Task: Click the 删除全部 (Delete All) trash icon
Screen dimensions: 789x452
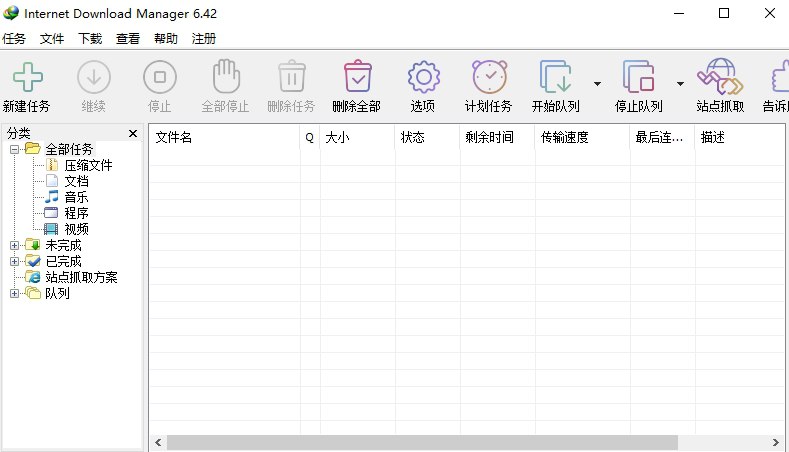Action: coord(356,78)
